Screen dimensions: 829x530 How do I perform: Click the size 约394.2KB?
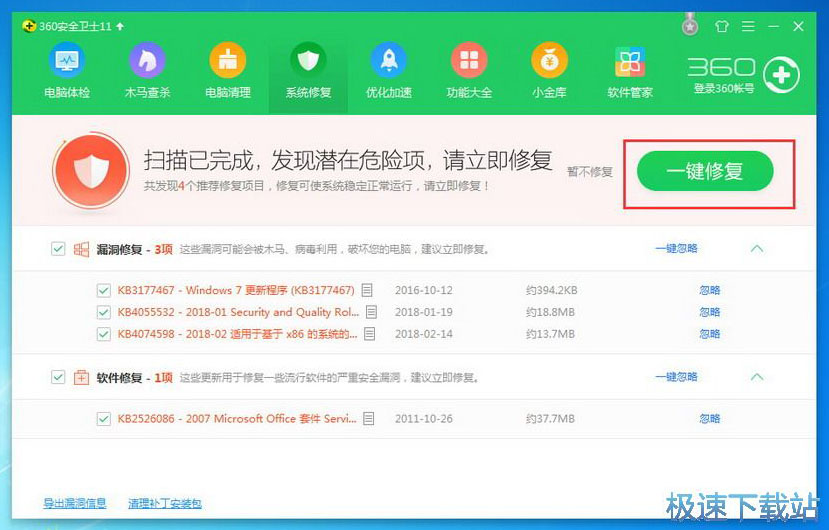pos(551,290)
